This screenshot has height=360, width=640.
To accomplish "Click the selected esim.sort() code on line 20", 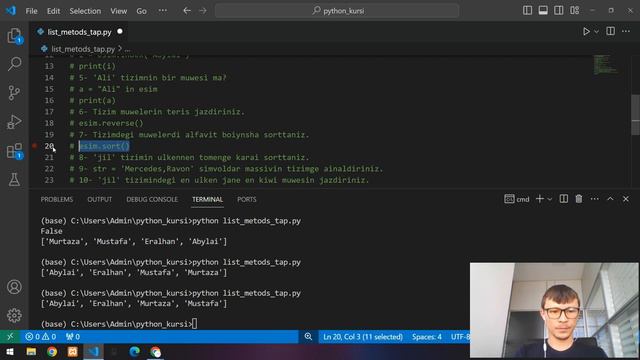I will (104, 146).
